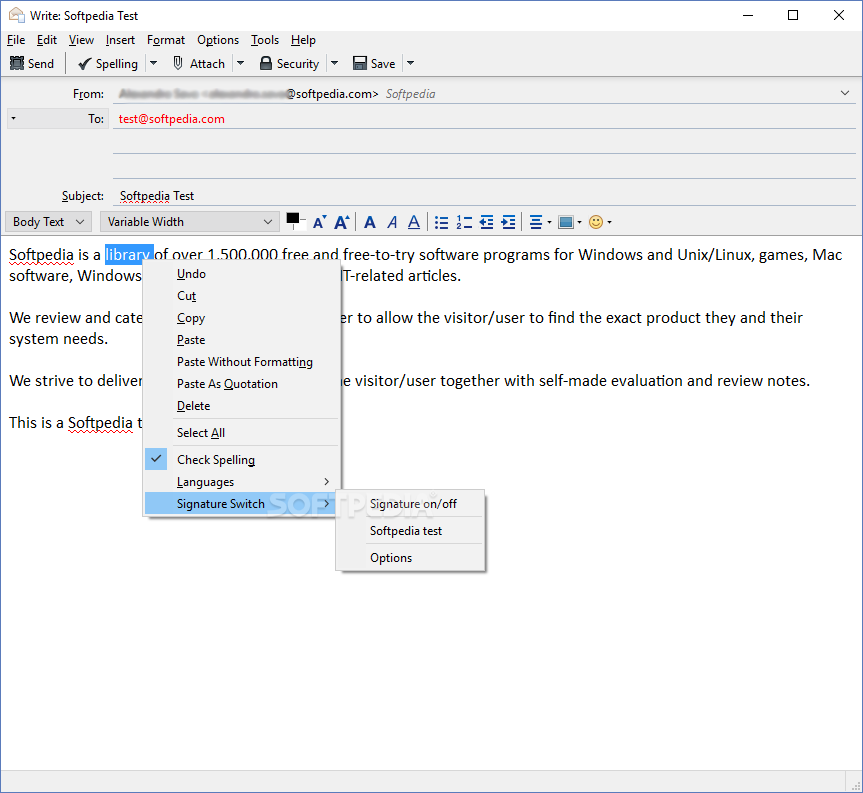This screenshot has height=793, width=863.
Task: Click the smaller font size icon
Action: (319, 222)
